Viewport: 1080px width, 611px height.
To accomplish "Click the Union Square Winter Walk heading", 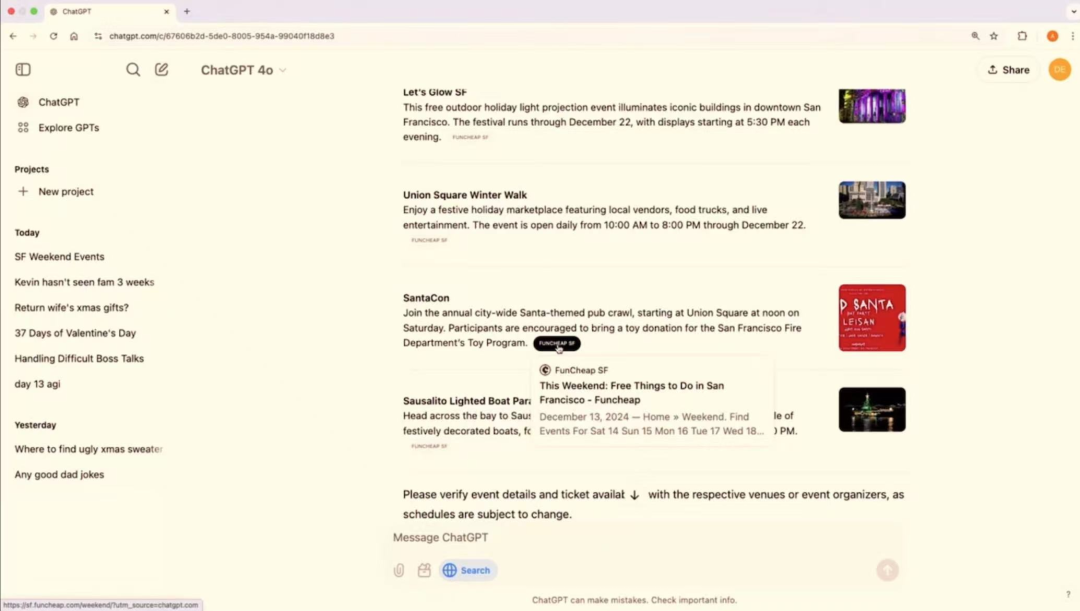I will 465,195.
